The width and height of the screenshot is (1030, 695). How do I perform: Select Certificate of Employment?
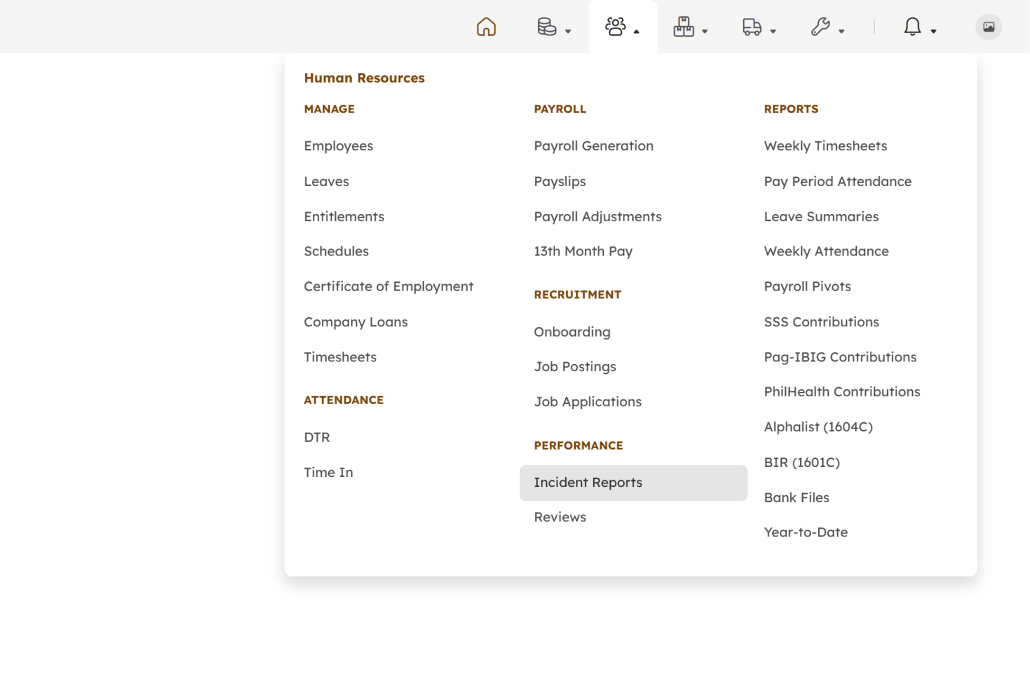(x=389, y=286)
